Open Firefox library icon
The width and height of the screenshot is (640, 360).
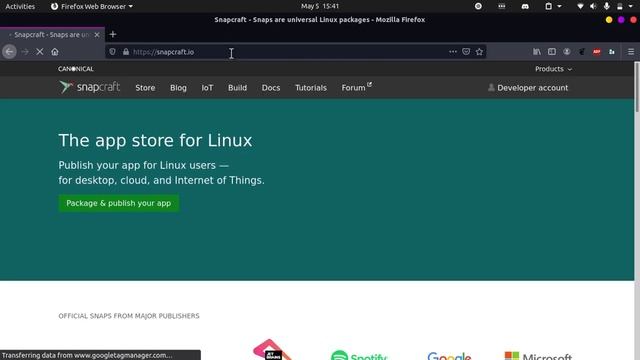(537, 51)
